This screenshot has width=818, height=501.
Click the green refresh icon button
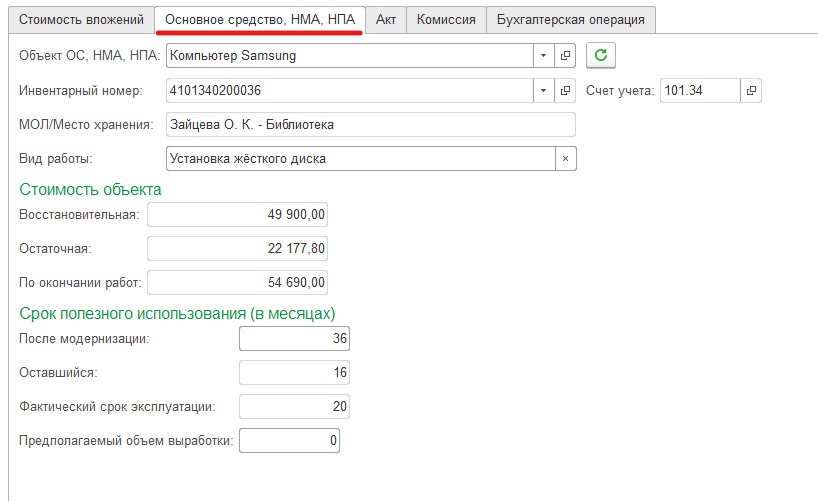click(600, 56)
